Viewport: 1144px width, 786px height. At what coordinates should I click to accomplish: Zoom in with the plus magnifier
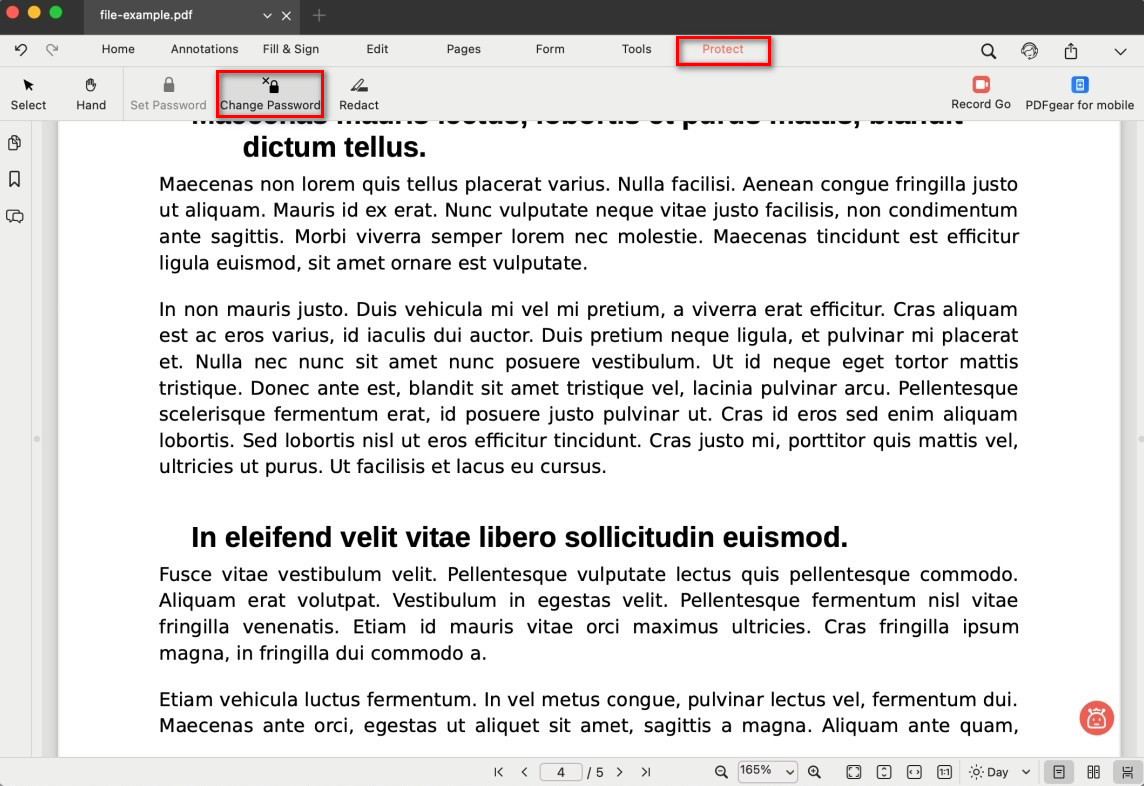click(815, 772)
